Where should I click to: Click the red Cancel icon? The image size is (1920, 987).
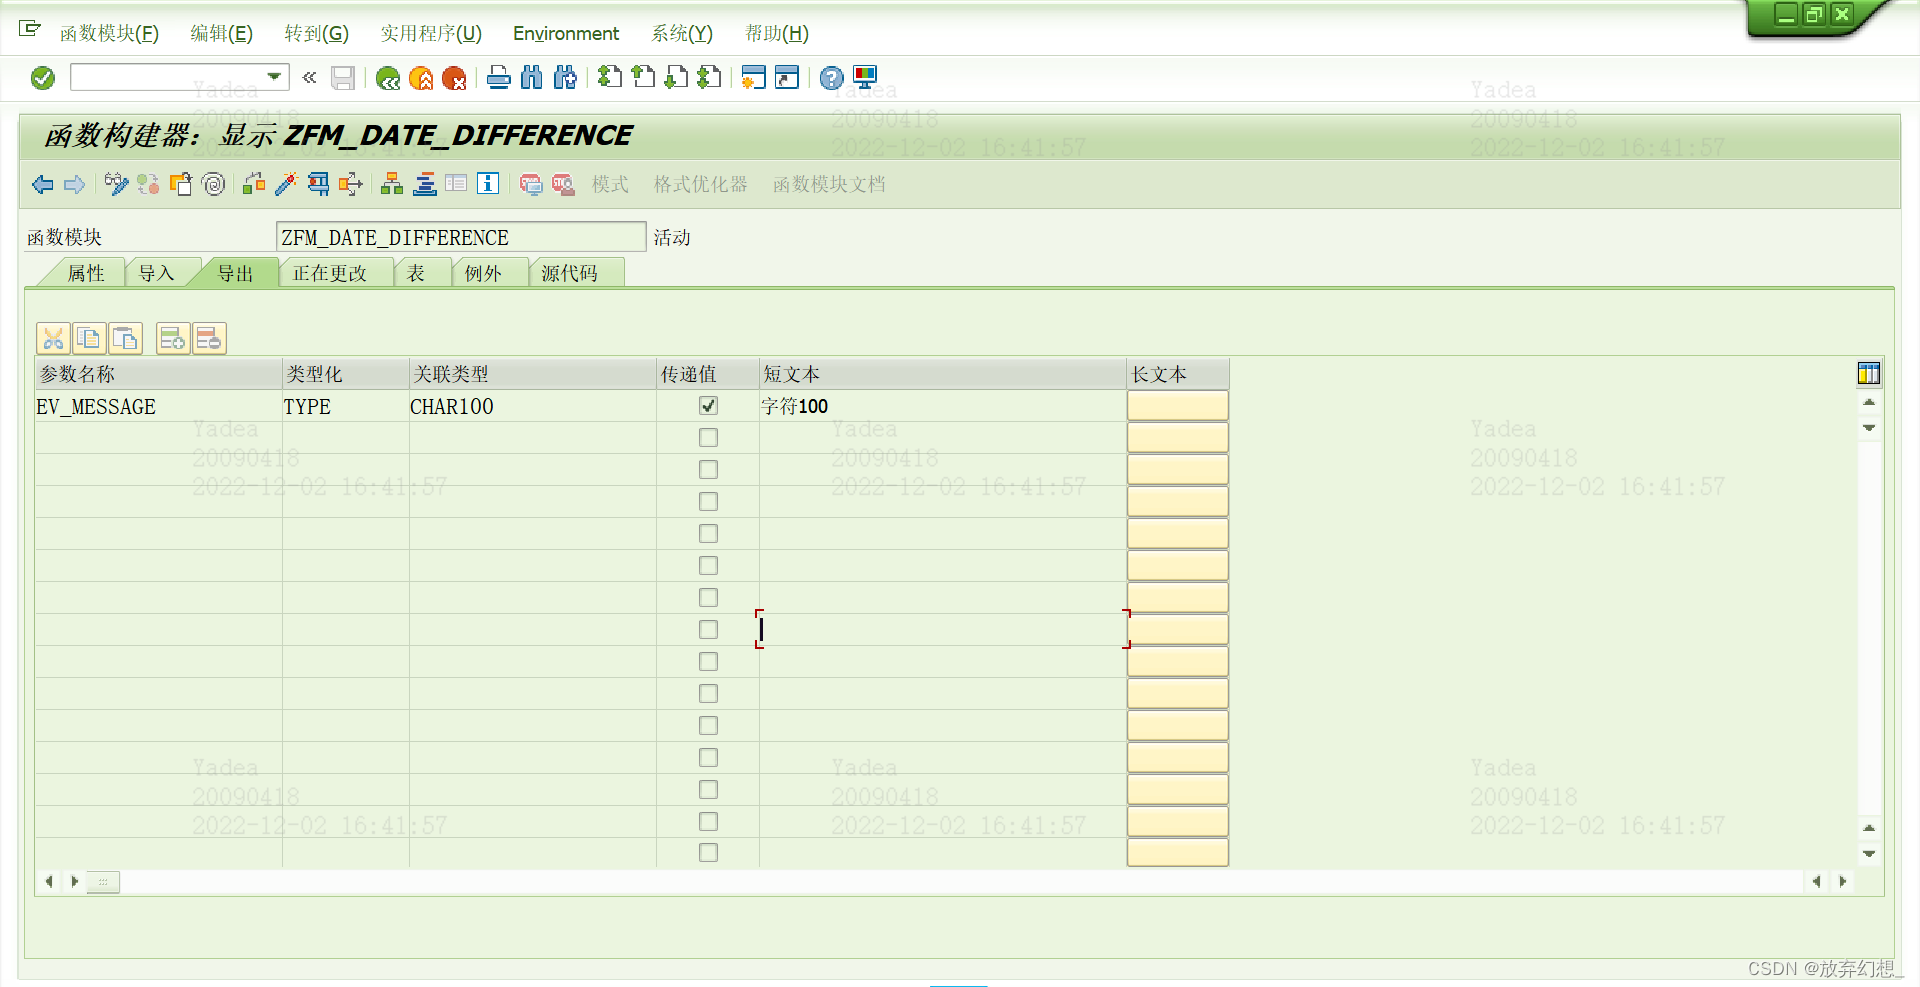454,78
